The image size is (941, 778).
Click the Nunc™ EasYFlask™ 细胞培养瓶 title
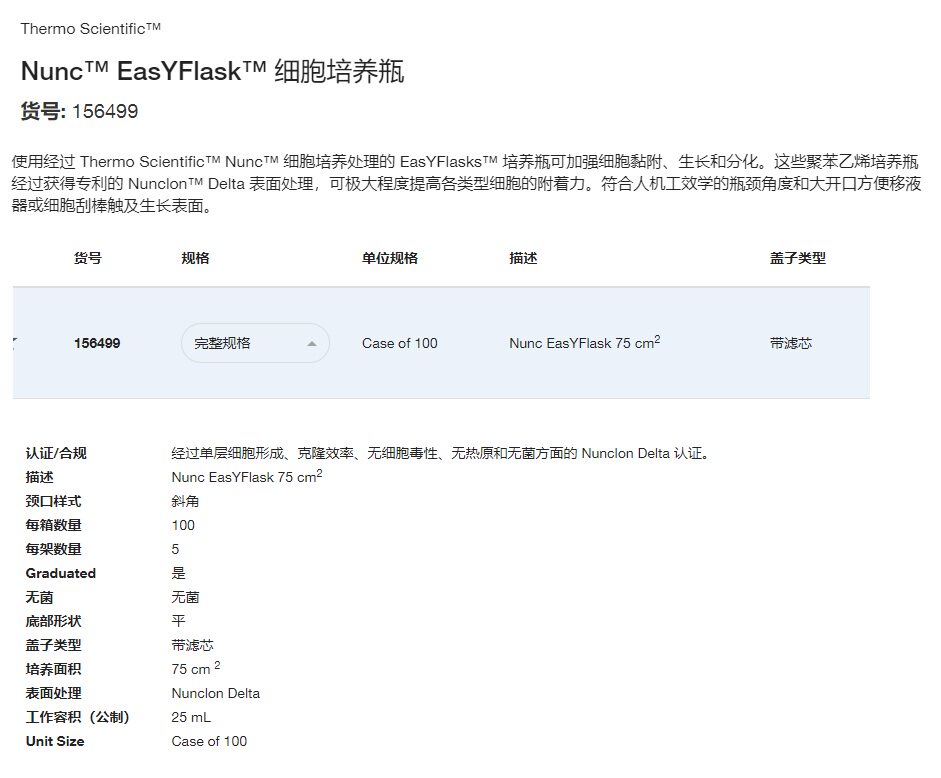coord(212,71)
